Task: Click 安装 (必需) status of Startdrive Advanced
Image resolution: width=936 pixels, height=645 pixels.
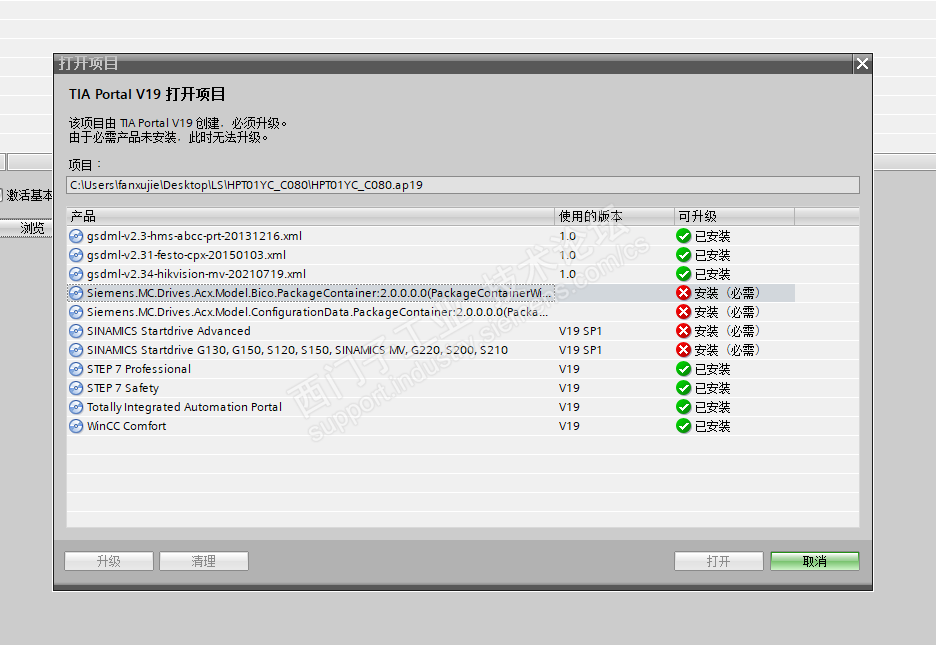Action: click(727, 331)
